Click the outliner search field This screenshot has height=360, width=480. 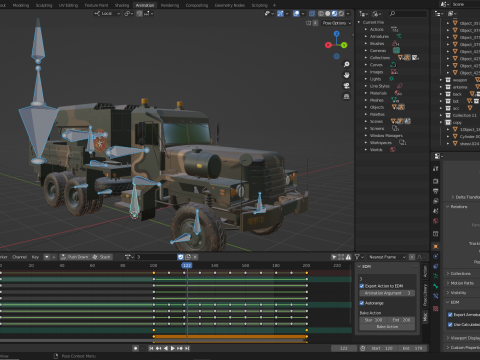(x=407, y=14)
